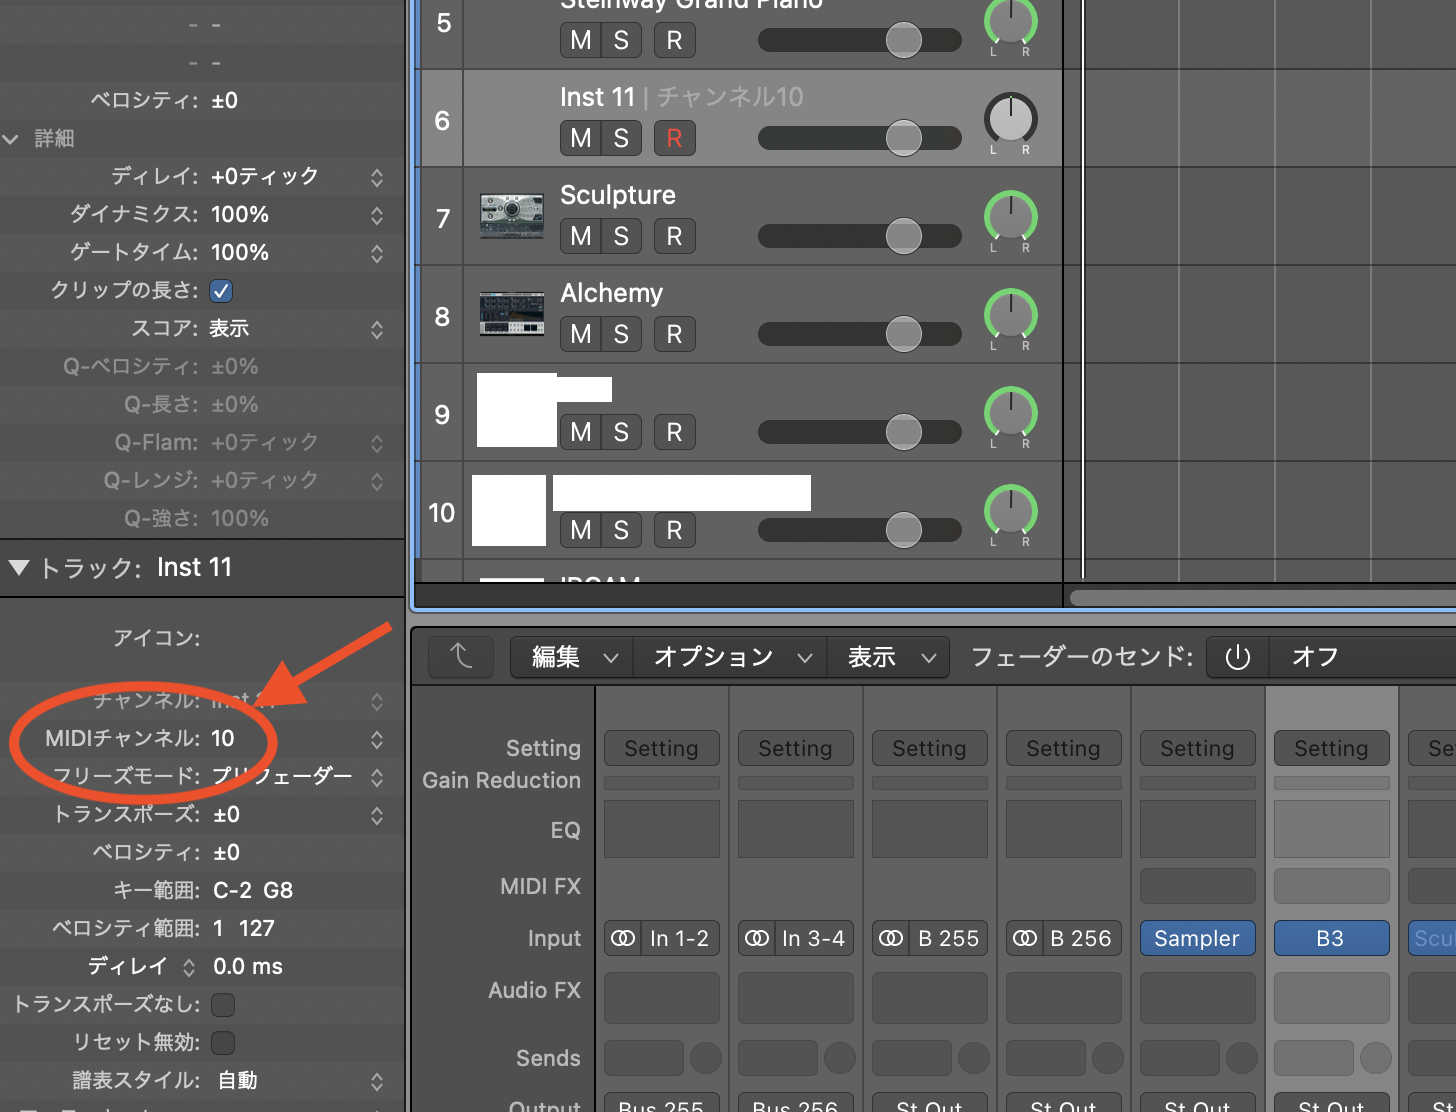The width and height of the screenshot is (1456, 1112).
Task: Click the send level knob under In 3-4 strip
Action: 839,1057
